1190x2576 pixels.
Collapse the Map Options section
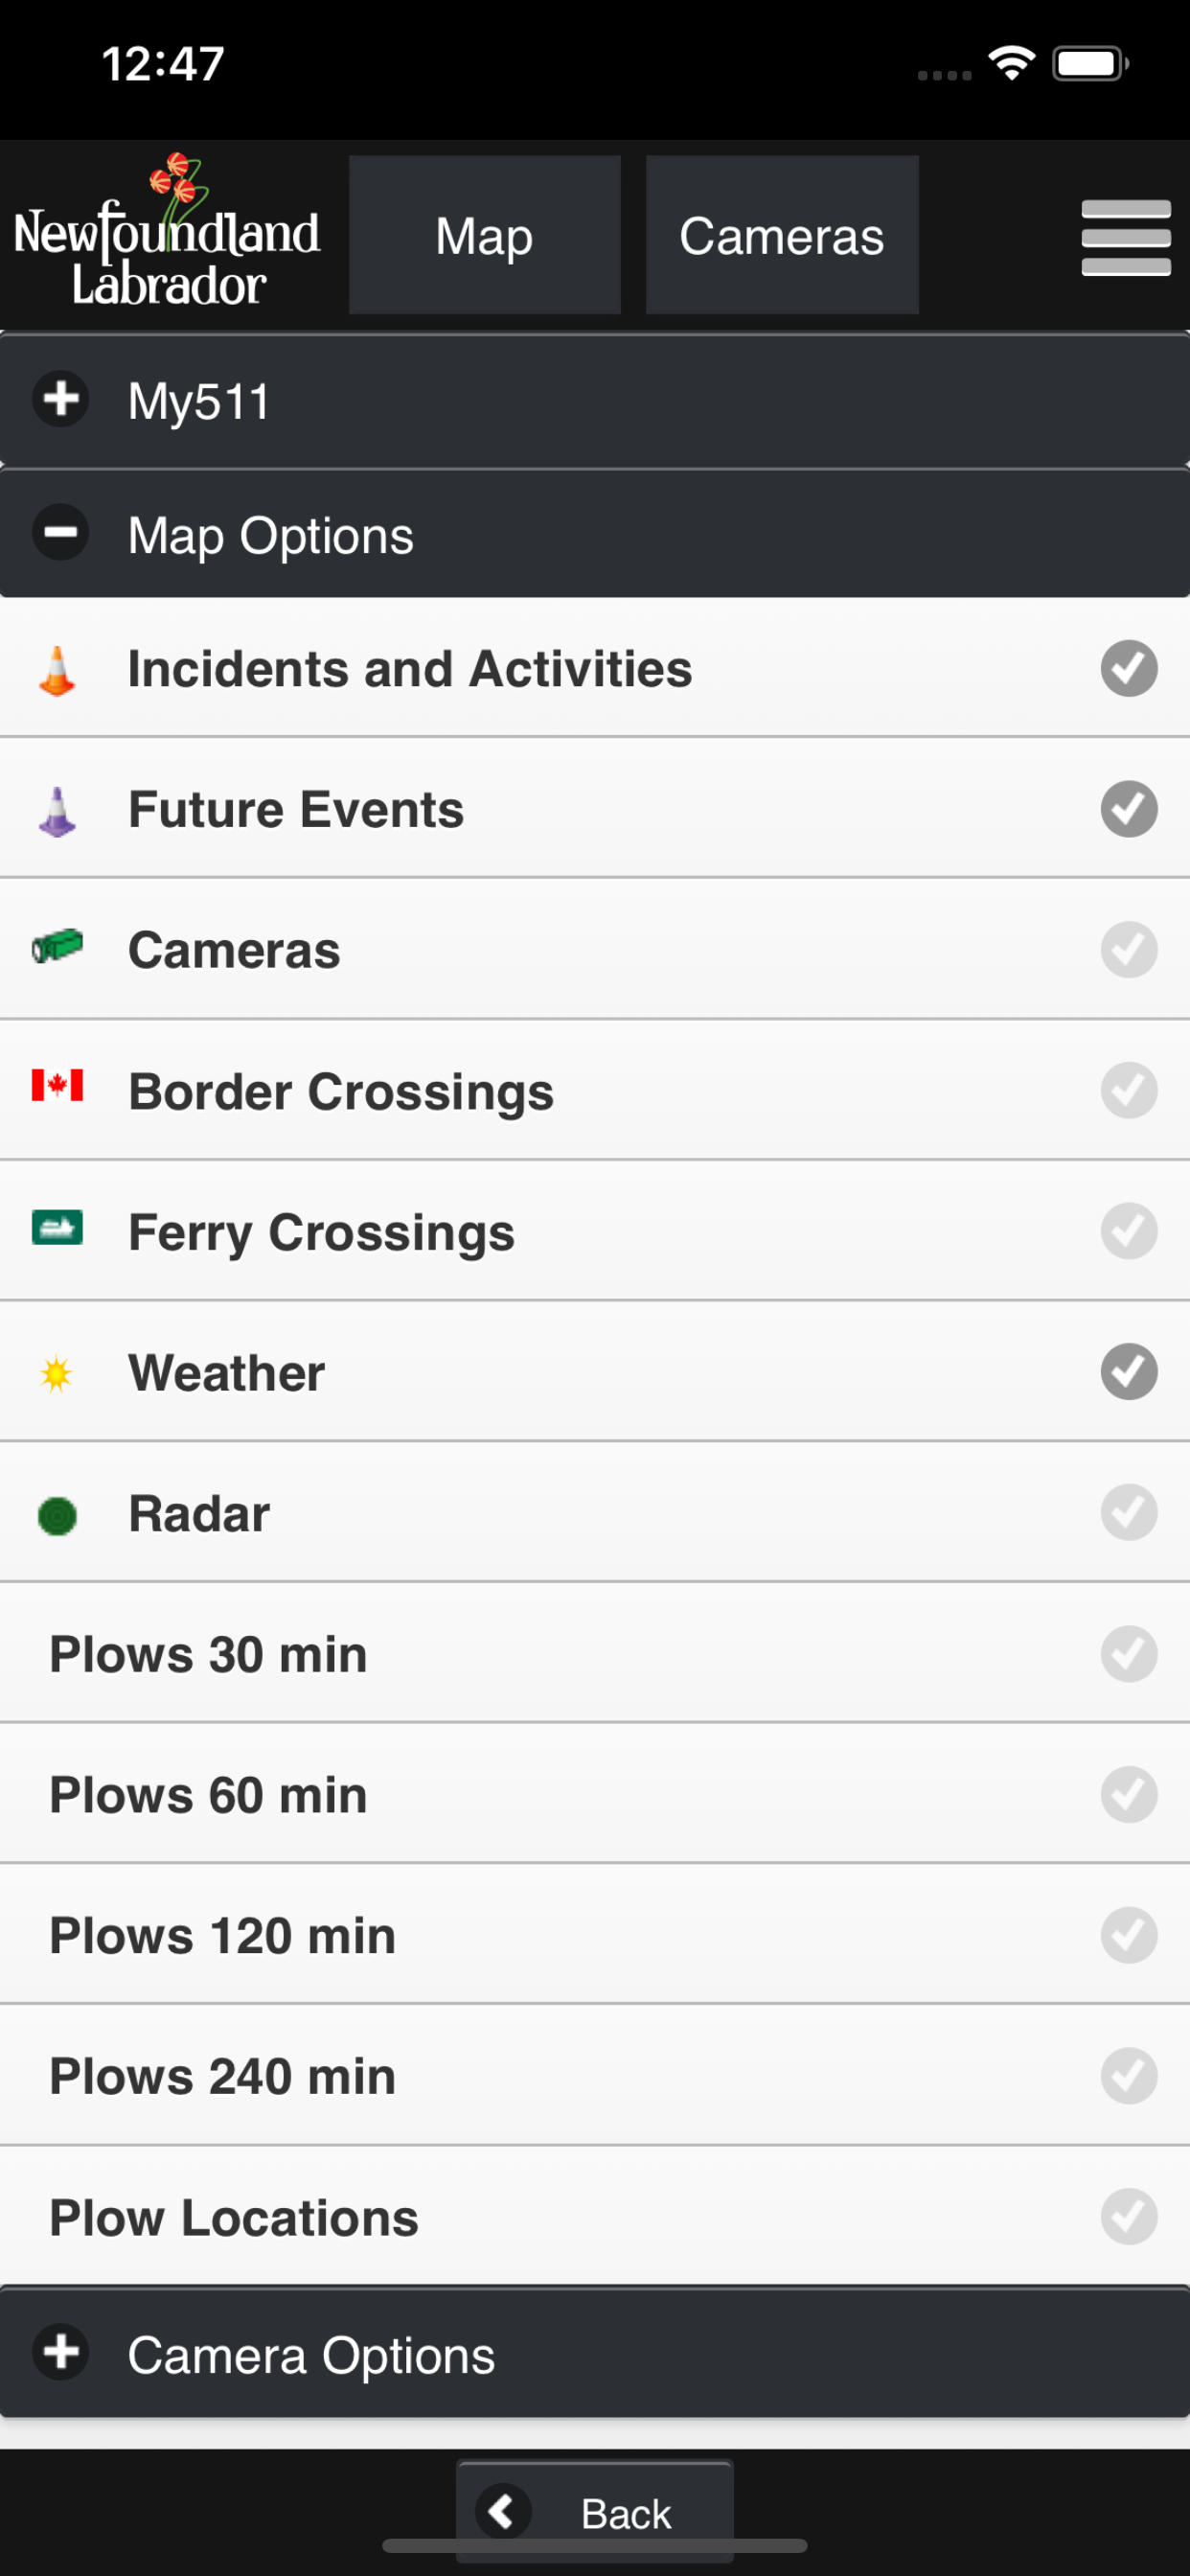[62, 533]
